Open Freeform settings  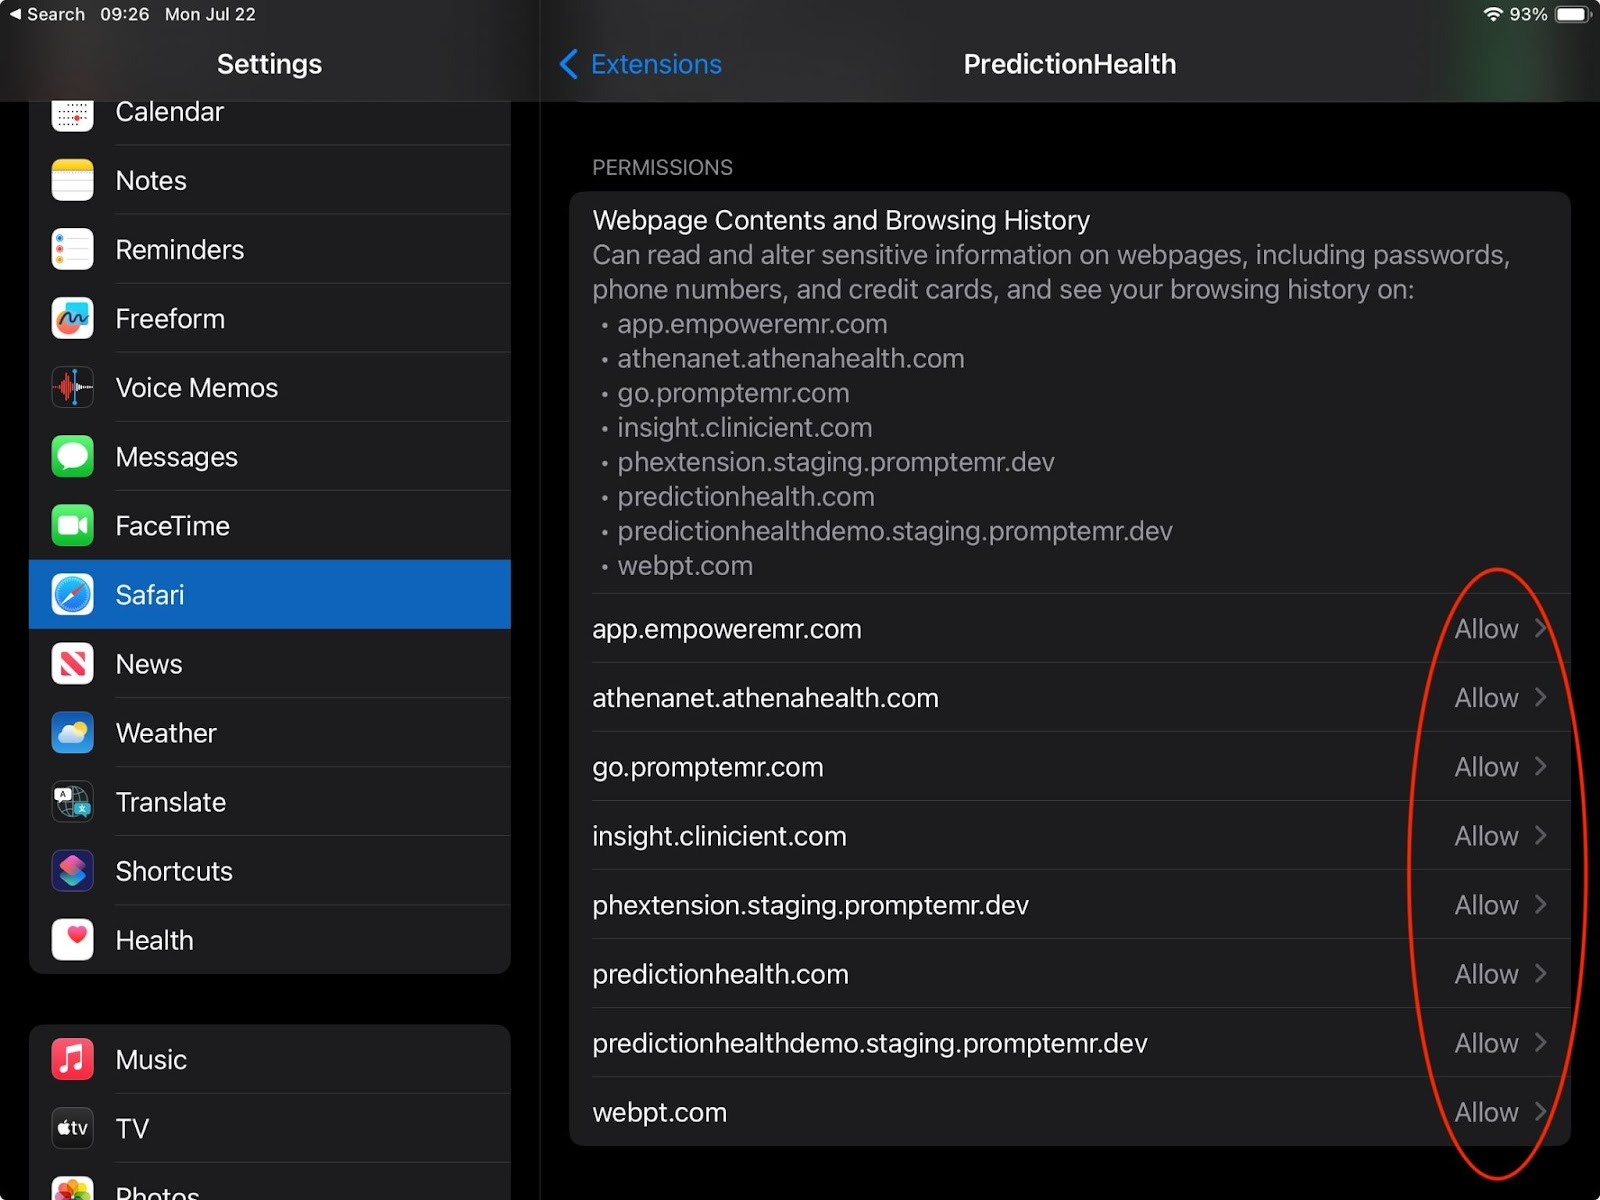coord(270,318)
